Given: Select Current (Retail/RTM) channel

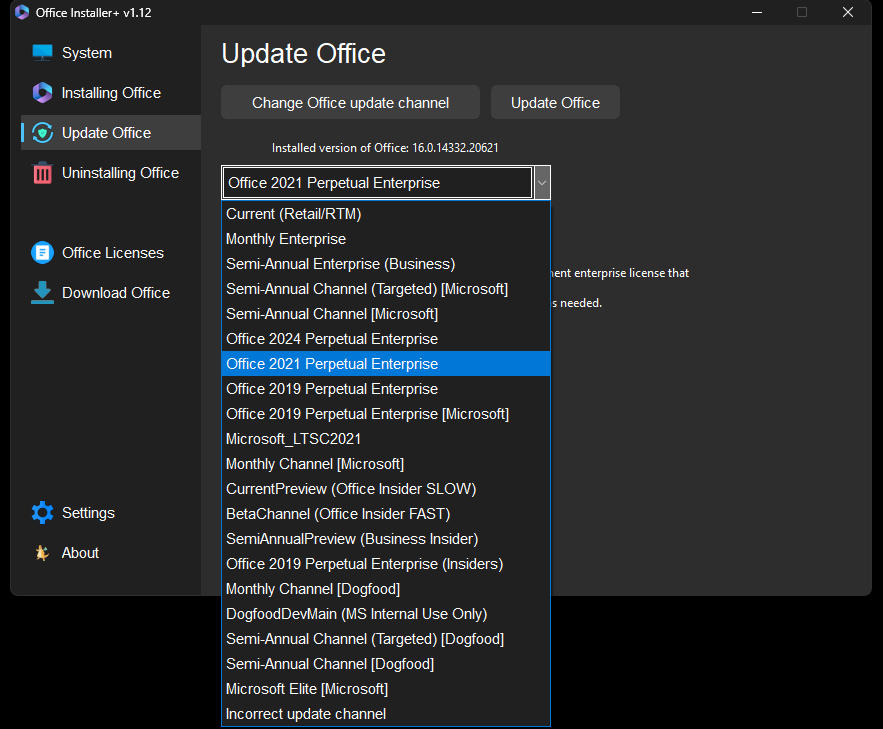Looking at the screenshot, I should coord(386,214).
